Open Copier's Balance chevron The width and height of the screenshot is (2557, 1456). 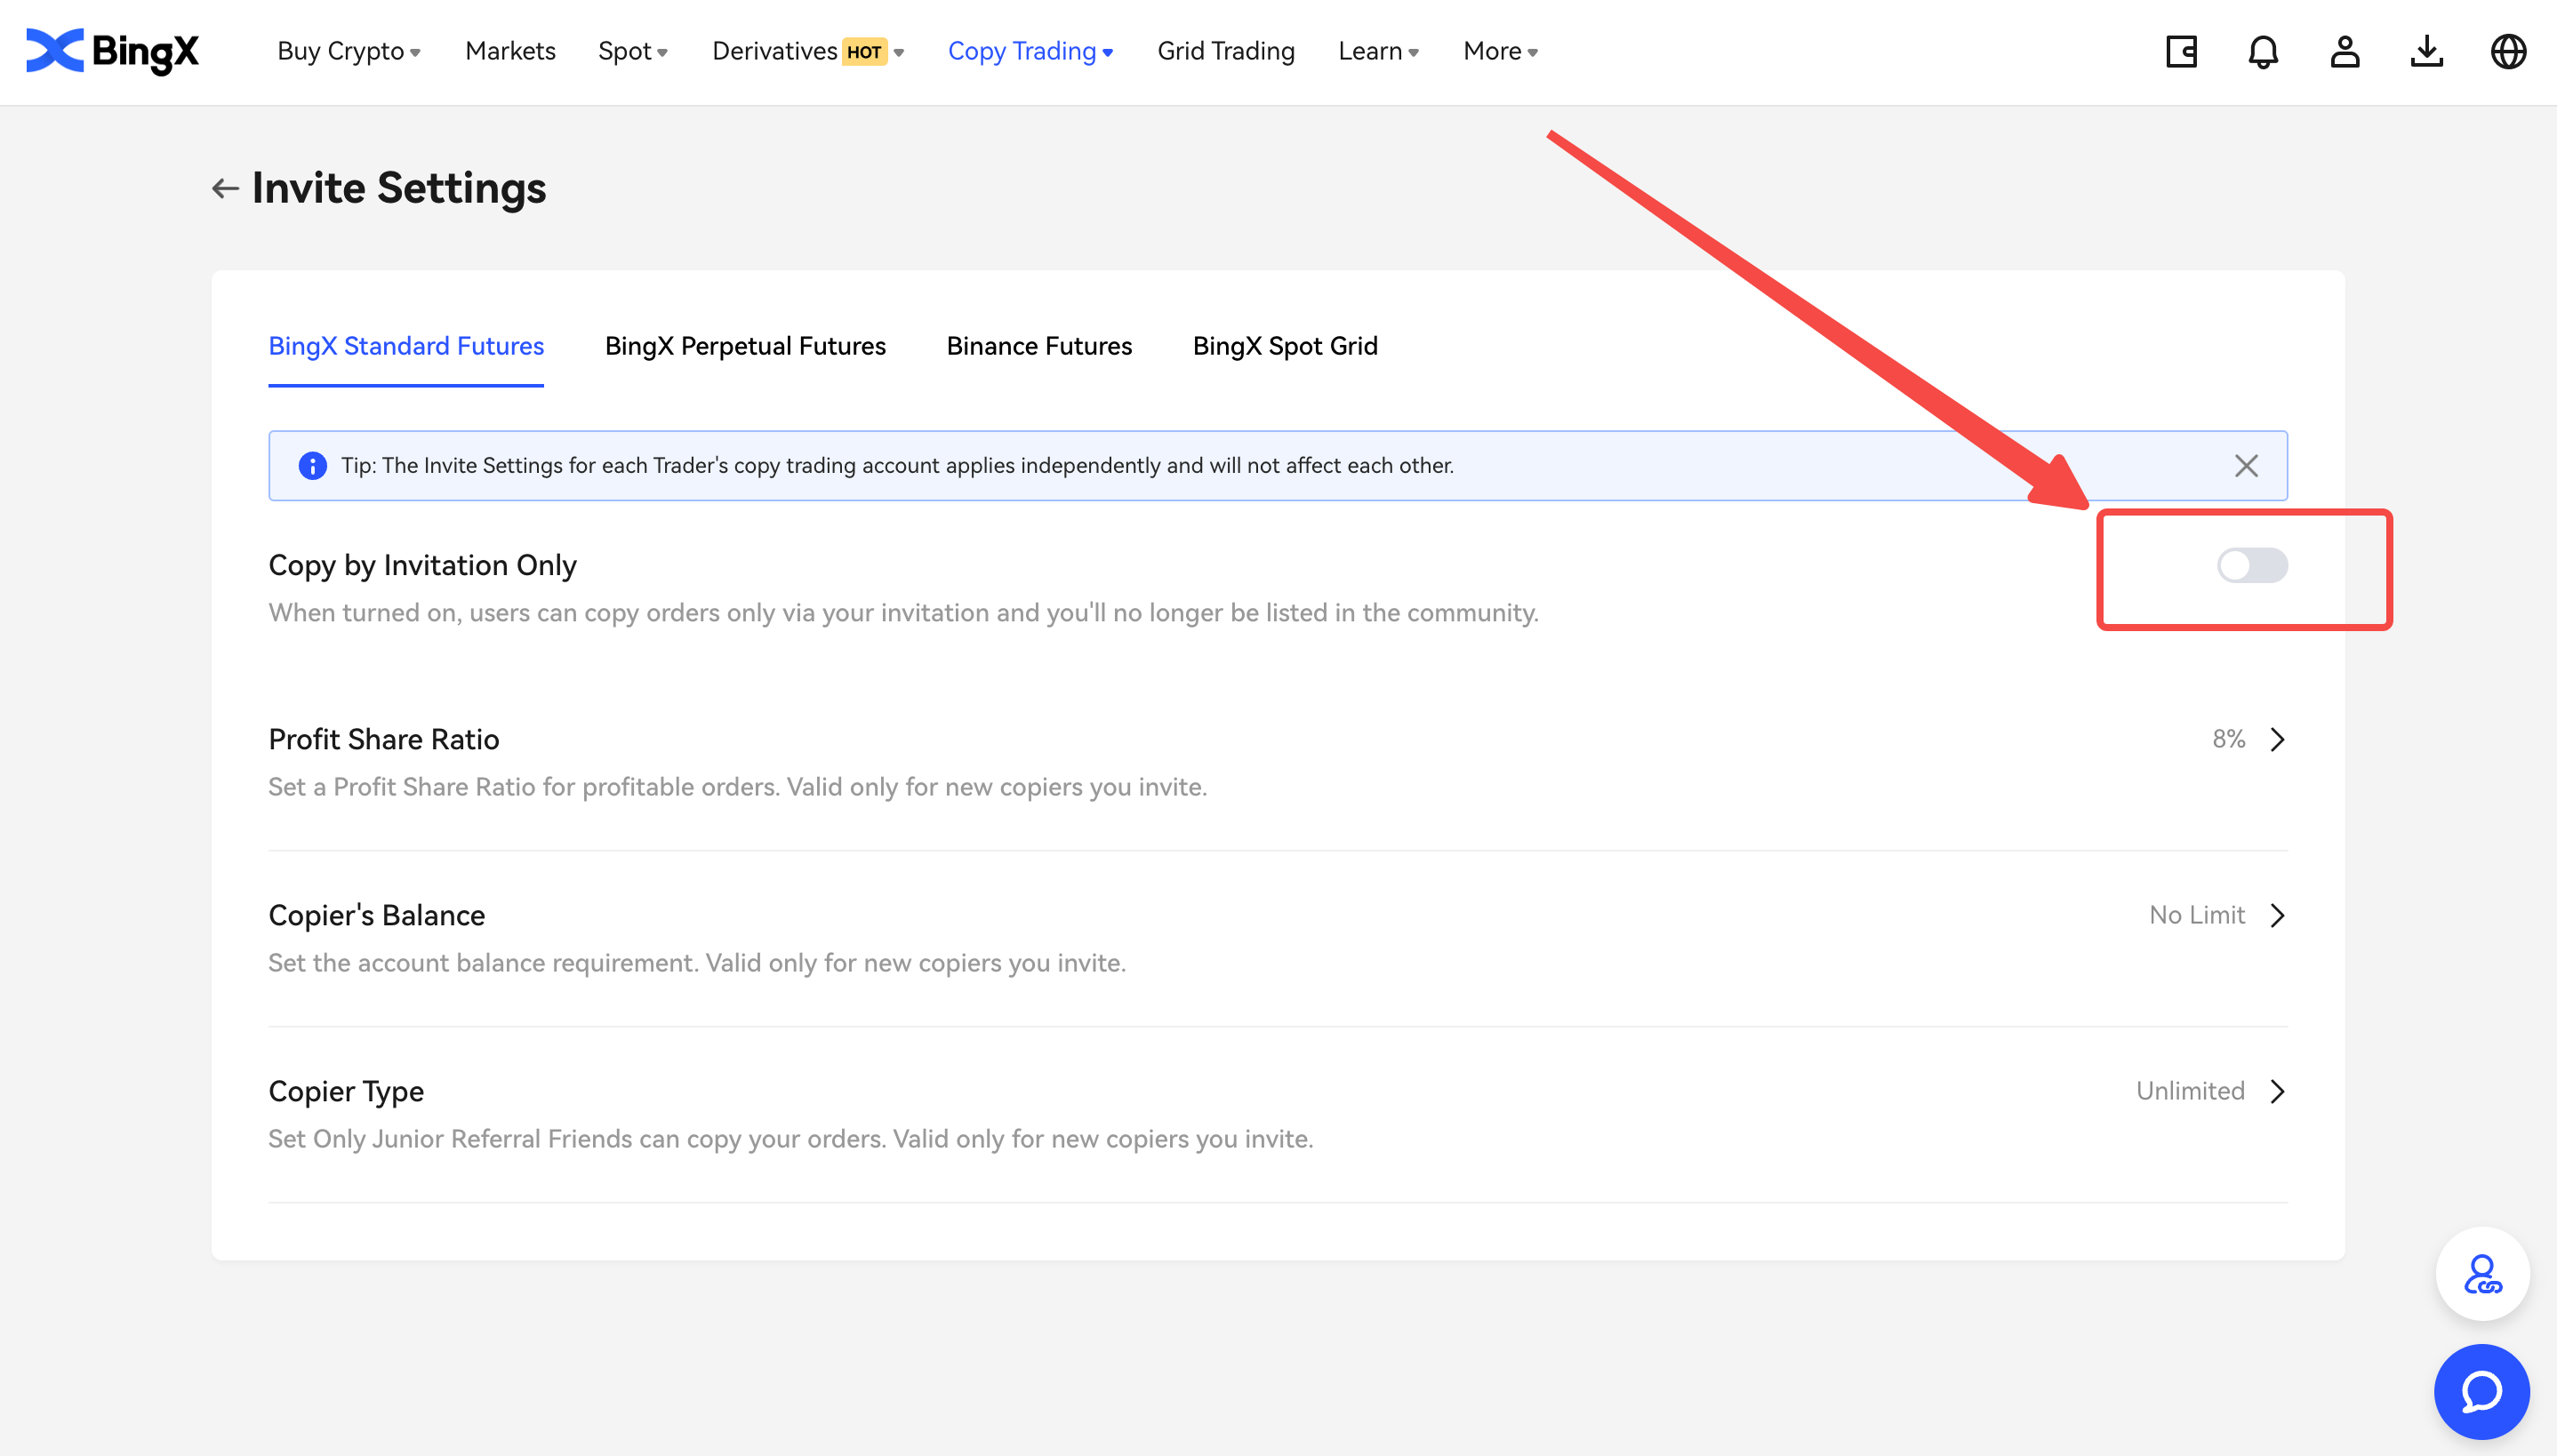tap(2278, 916)
